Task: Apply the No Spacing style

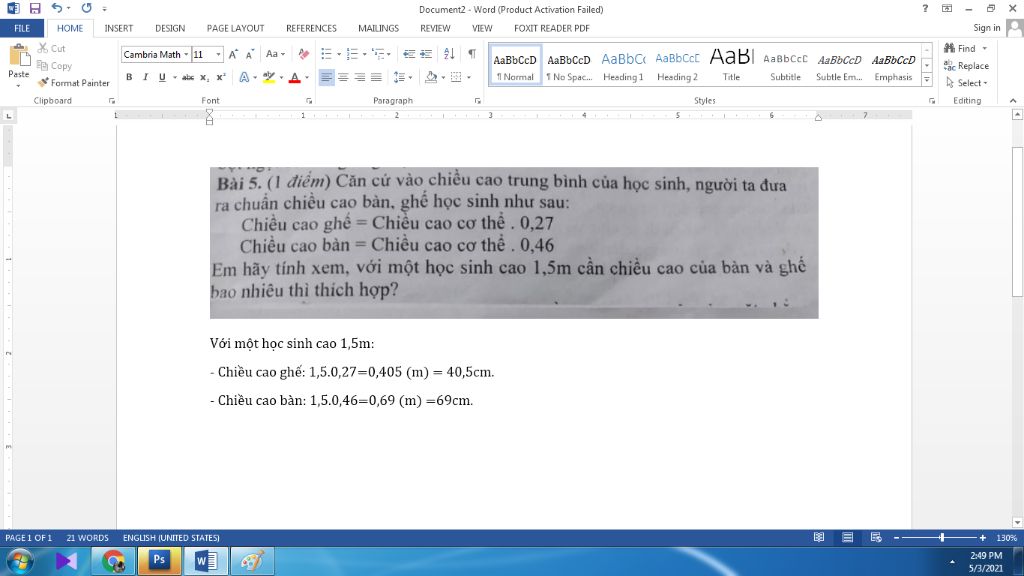Action: 569,65
